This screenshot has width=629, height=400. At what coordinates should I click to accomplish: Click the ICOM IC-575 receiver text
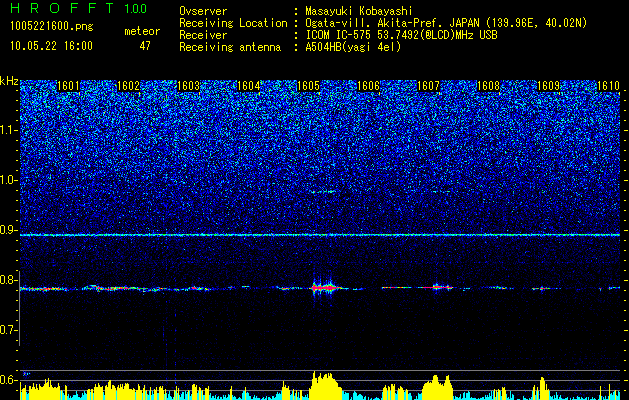pyautogui.click(x=401, y=35)
